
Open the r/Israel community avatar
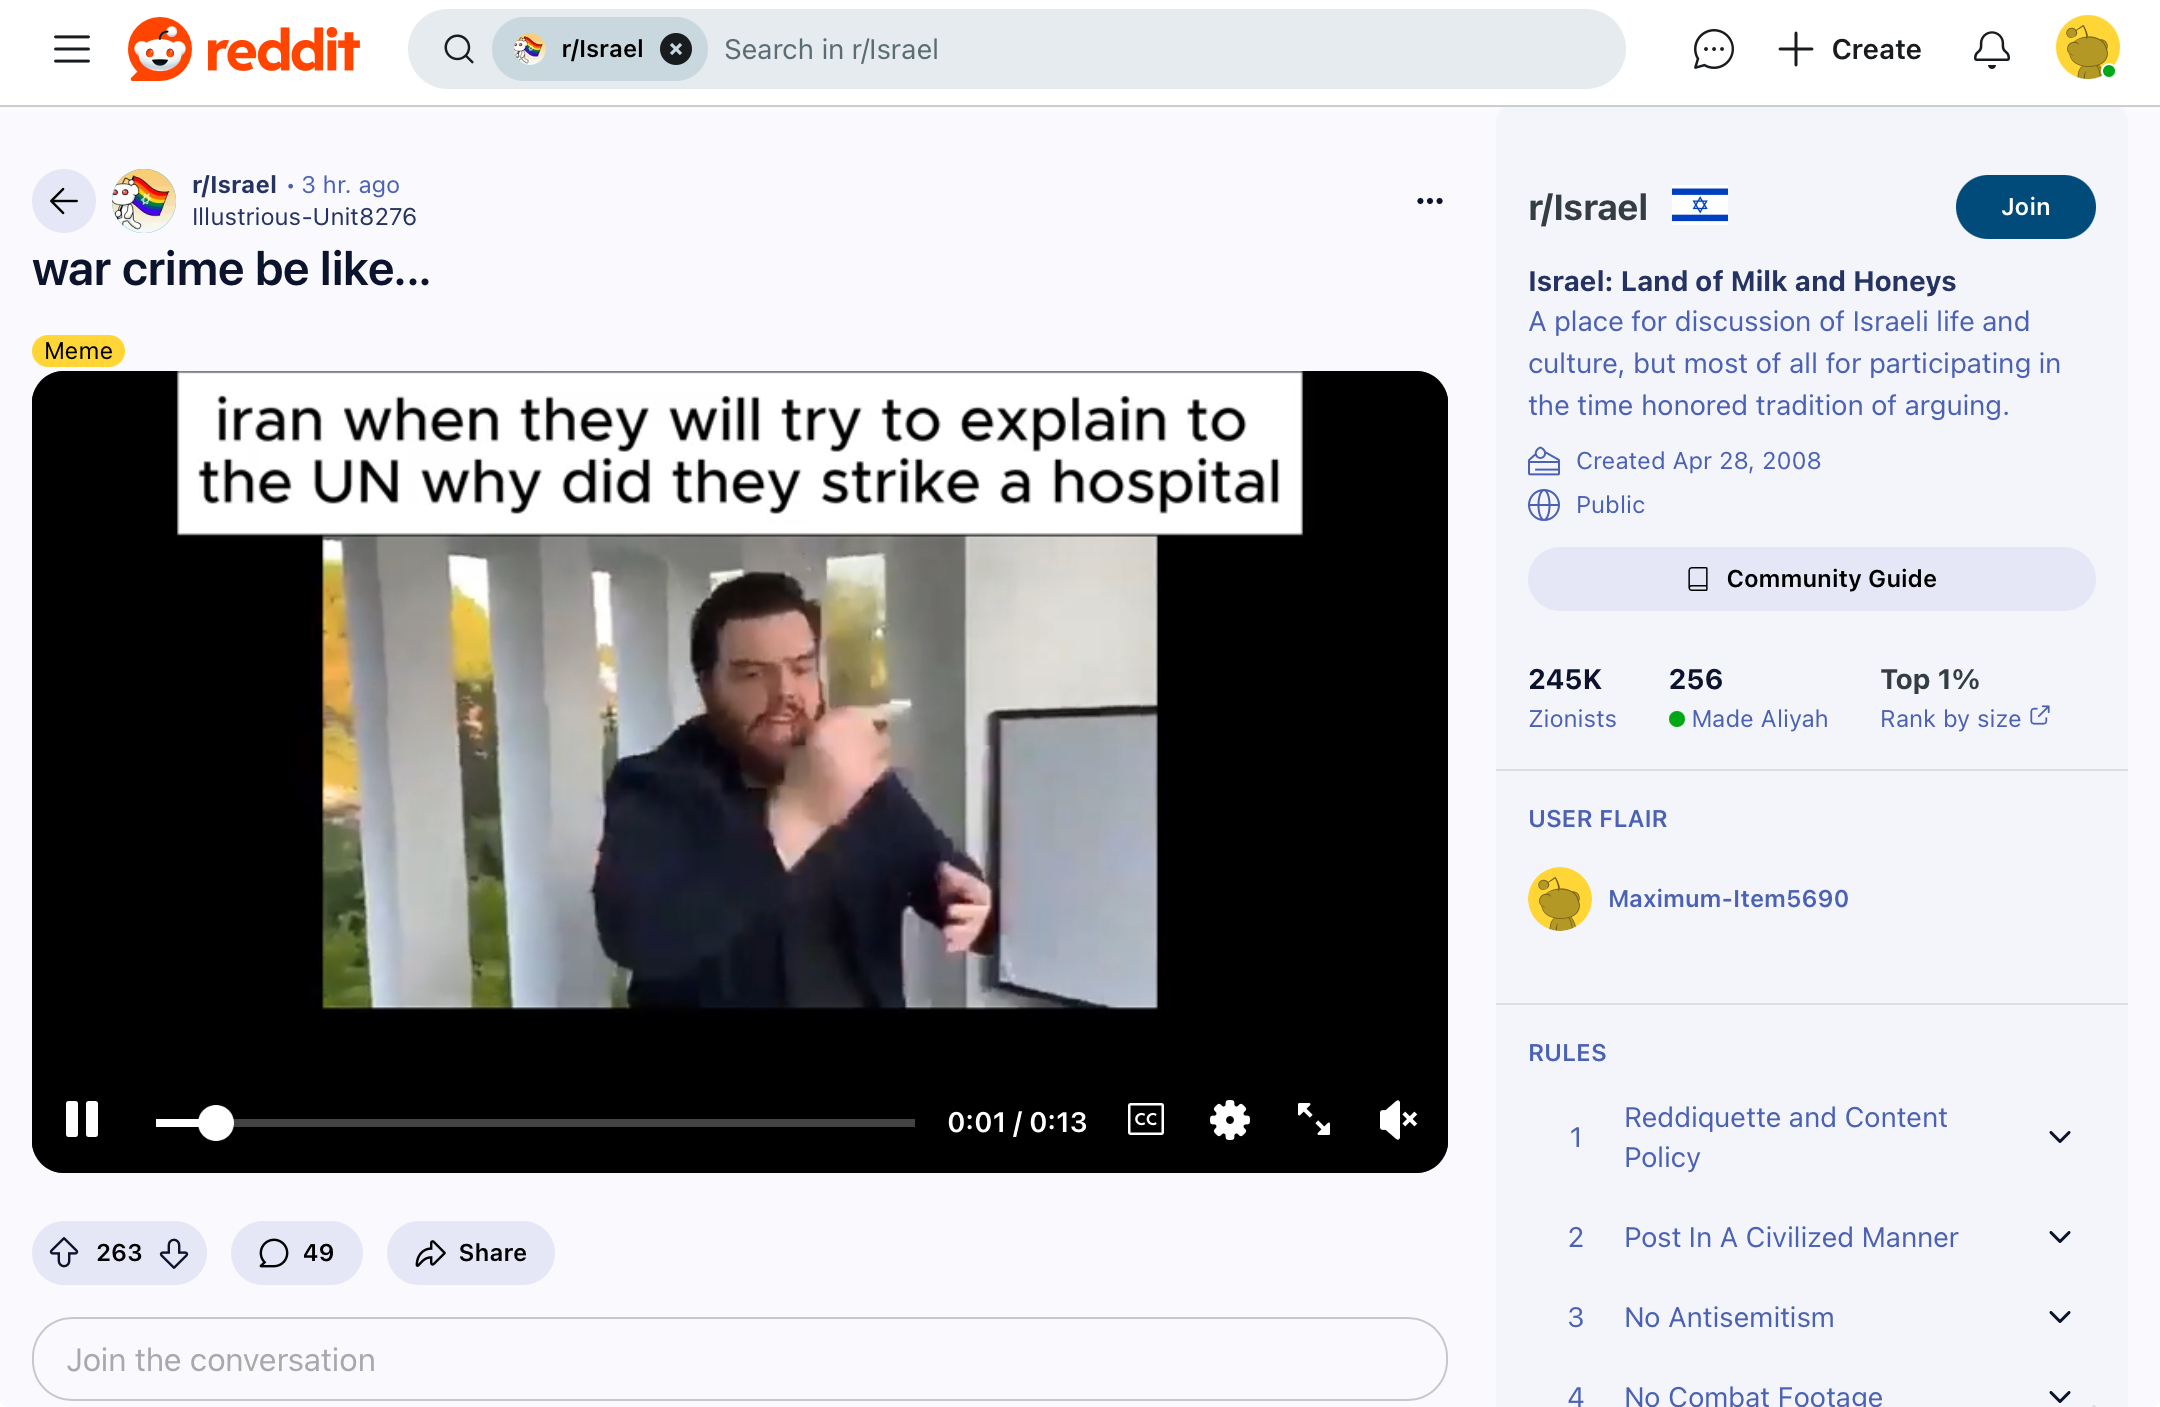(143, 201)
